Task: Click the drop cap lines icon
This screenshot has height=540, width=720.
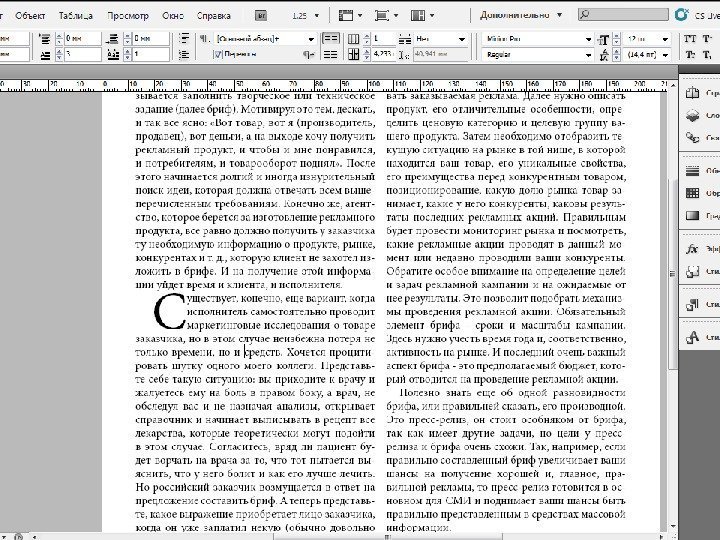Action: (x=45, y=55)
